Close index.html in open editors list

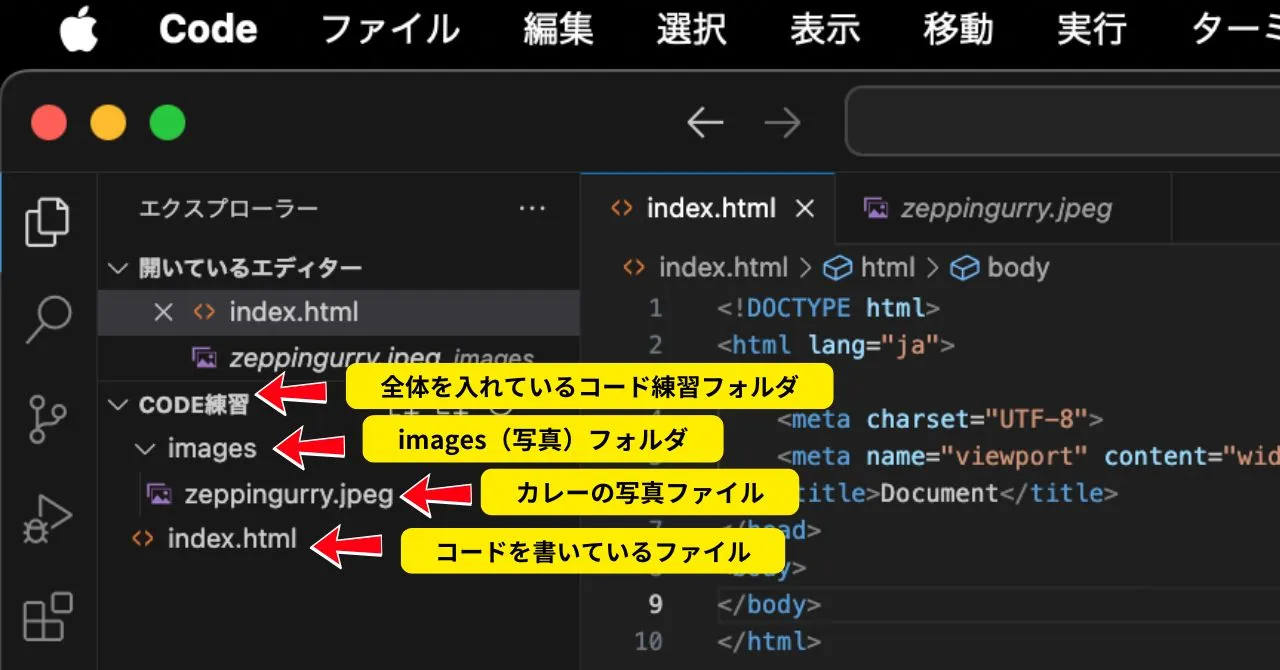164,312
